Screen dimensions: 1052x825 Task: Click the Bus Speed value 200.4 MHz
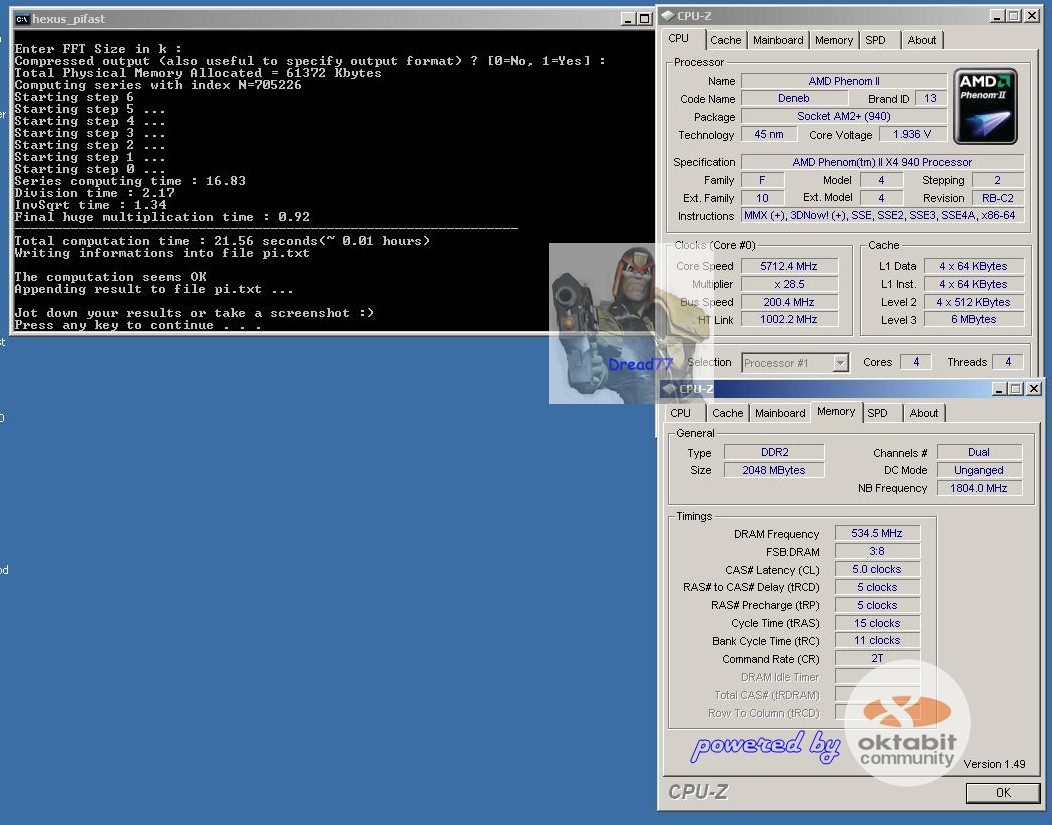pyautogui.click(x=789, y=302)
